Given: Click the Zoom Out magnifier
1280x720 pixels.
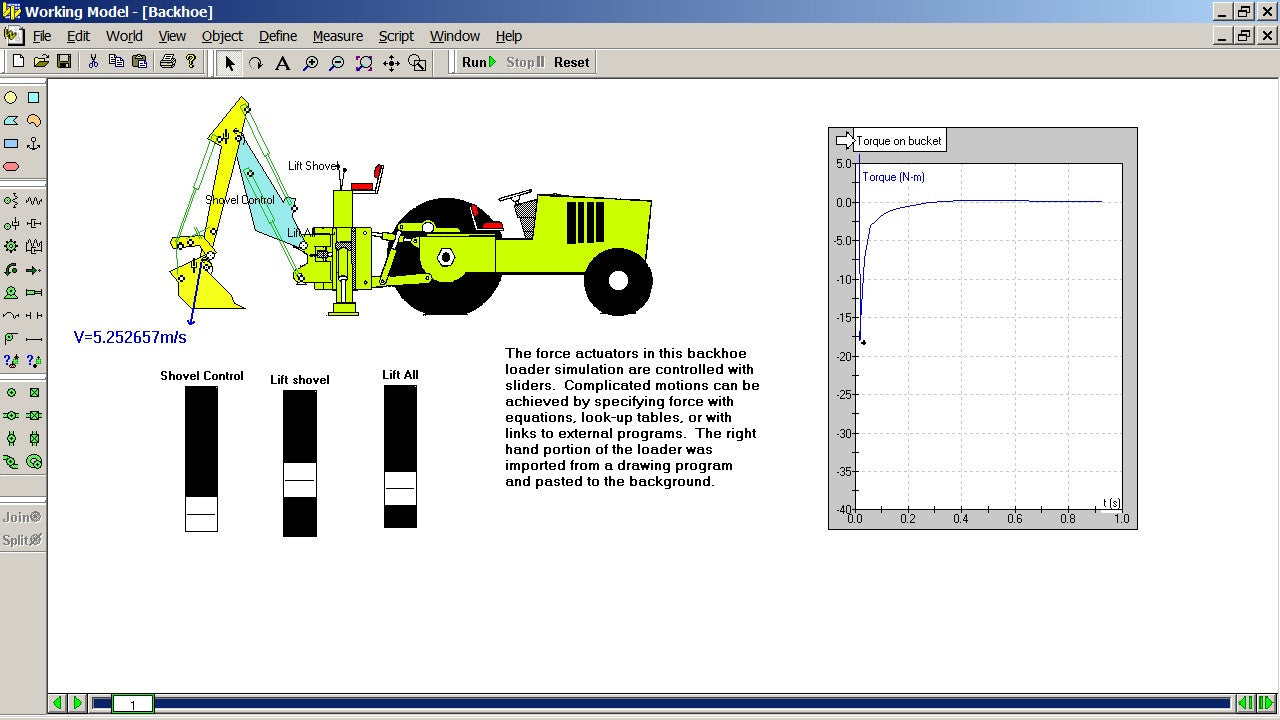Looking at the screenshot, I should point(337,63).
